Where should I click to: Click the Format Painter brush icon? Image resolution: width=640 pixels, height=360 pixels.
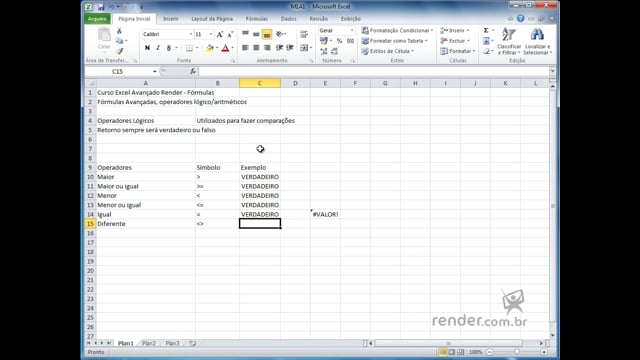(119, 51)
